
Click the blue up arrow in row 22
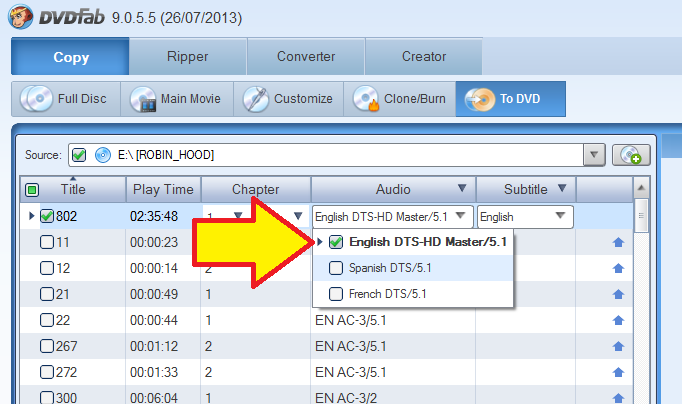[x=618, y=321]
